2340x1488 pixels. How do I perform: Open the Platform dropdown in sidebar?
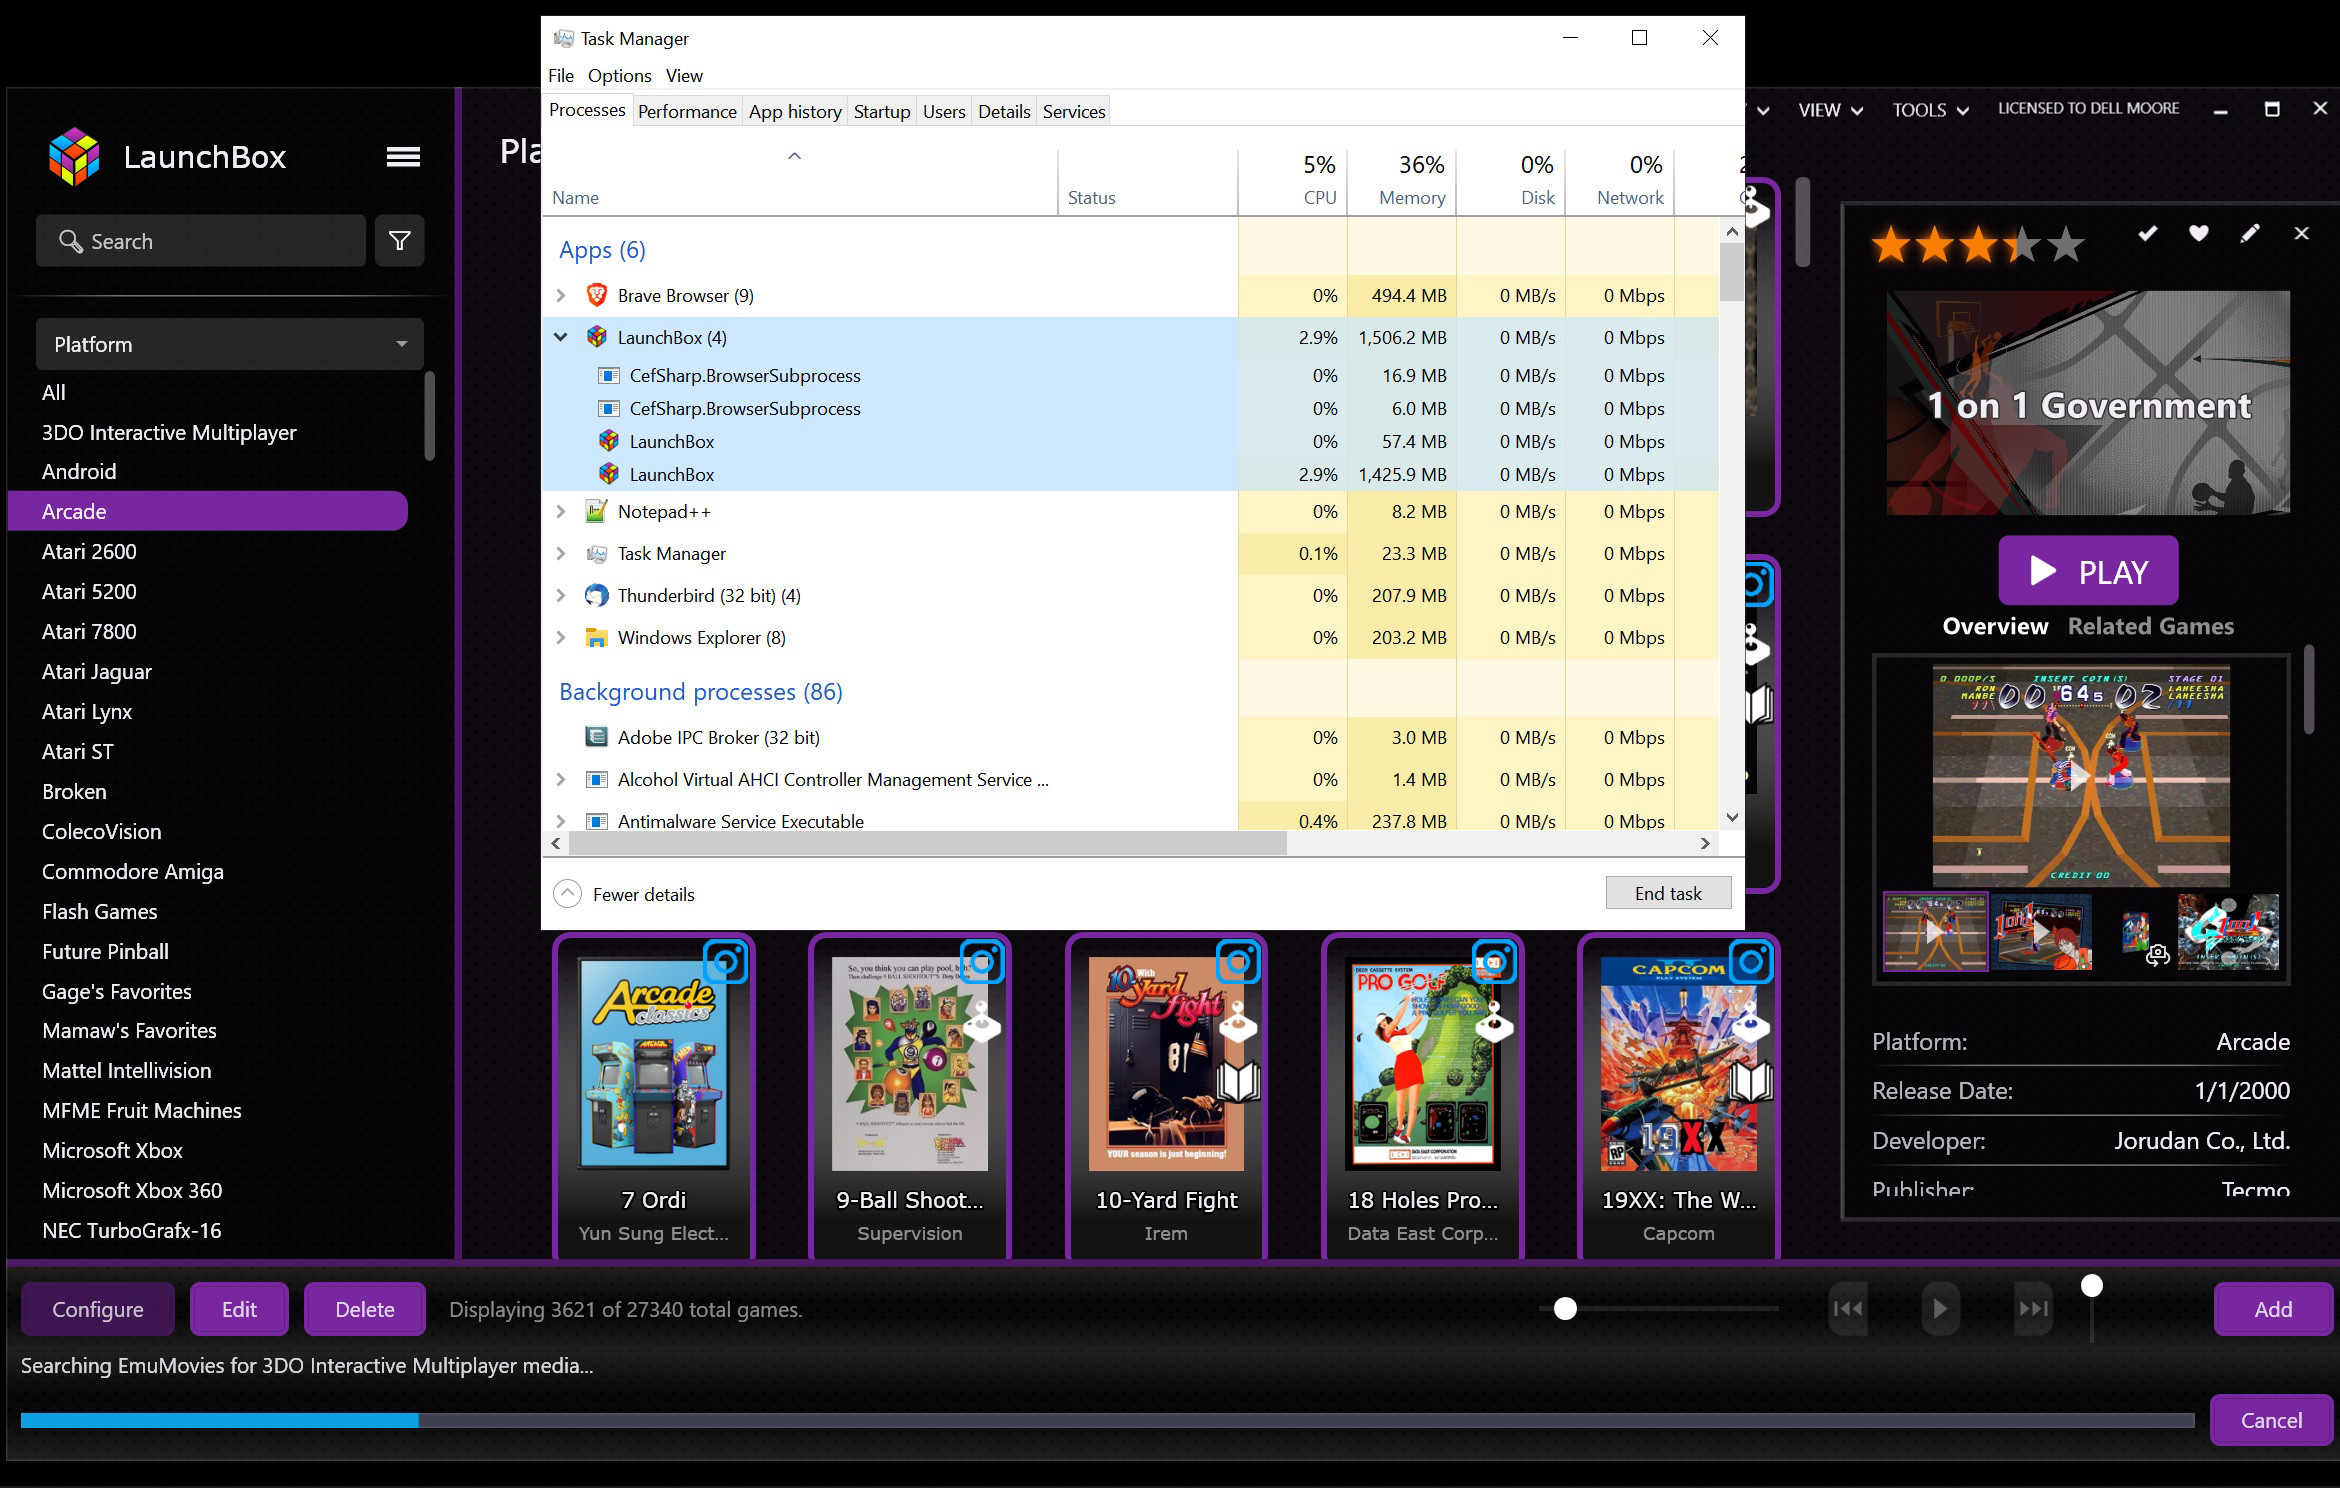[x=230, y=344]
